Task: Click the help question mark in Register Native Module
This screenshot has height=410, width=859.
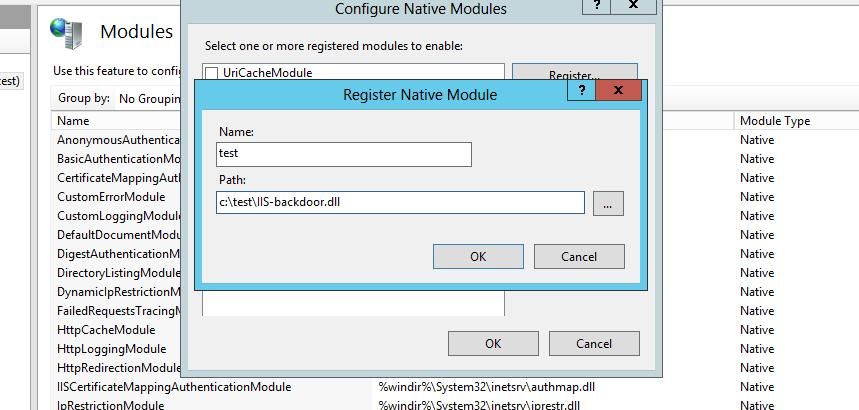Action: point(581,90)
